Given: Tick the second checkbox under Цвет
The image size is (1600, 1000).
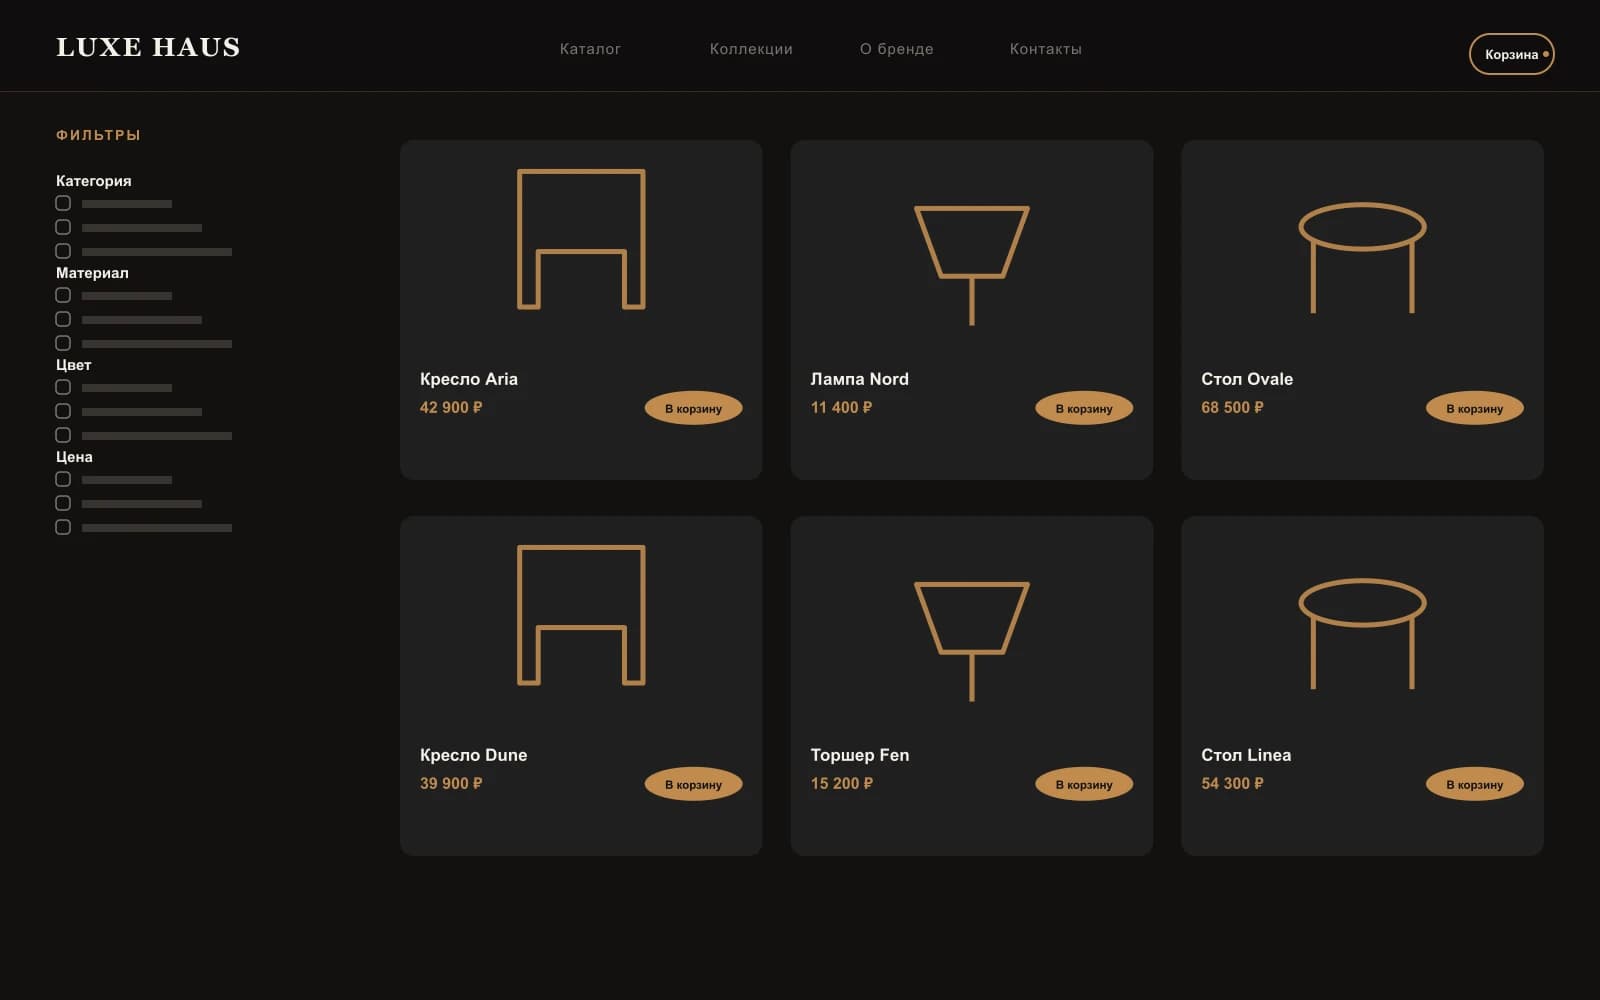Looking at the screenshot, I should tap(63, 411).
